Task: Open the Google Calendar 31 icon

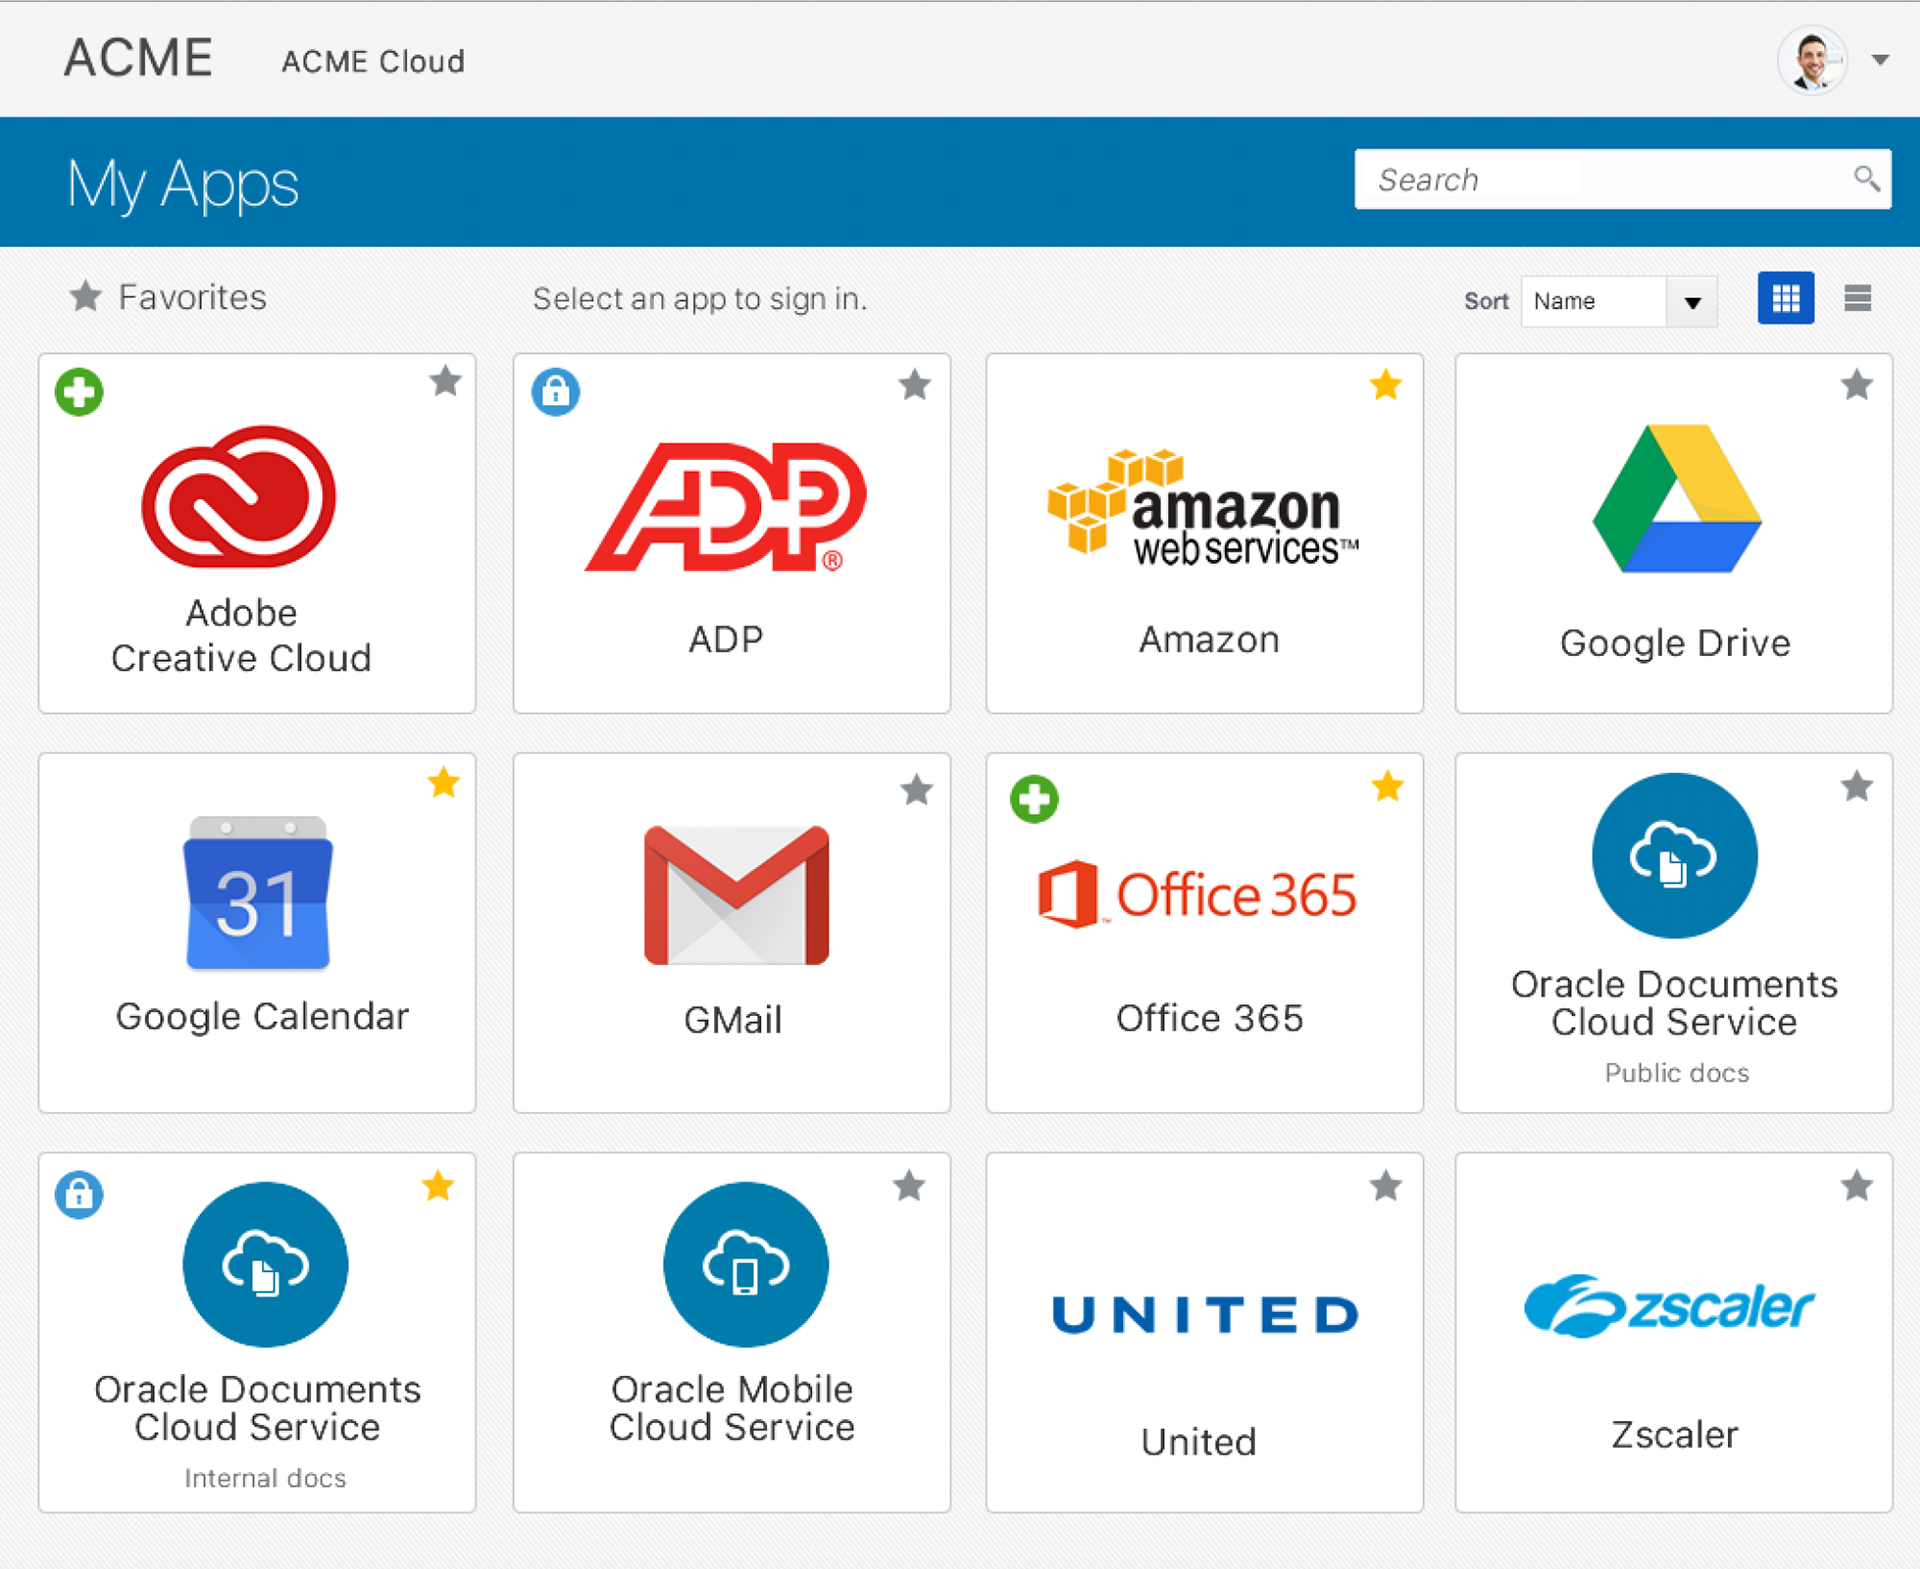Action: [x=258, y=893]
